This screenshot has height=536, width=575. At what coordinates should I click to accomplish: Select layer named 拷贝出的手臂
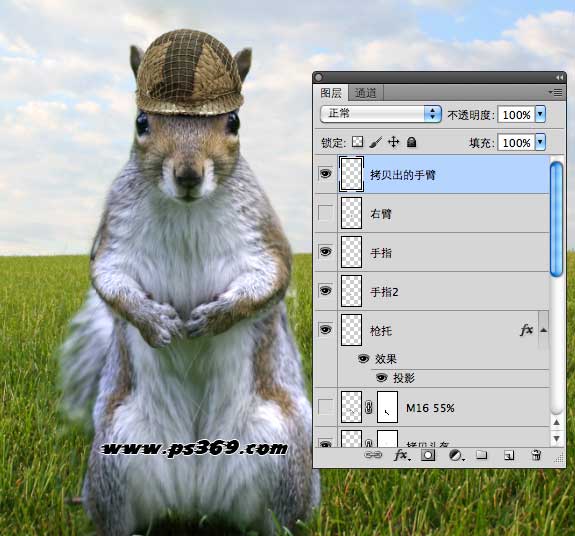(403, 175)
